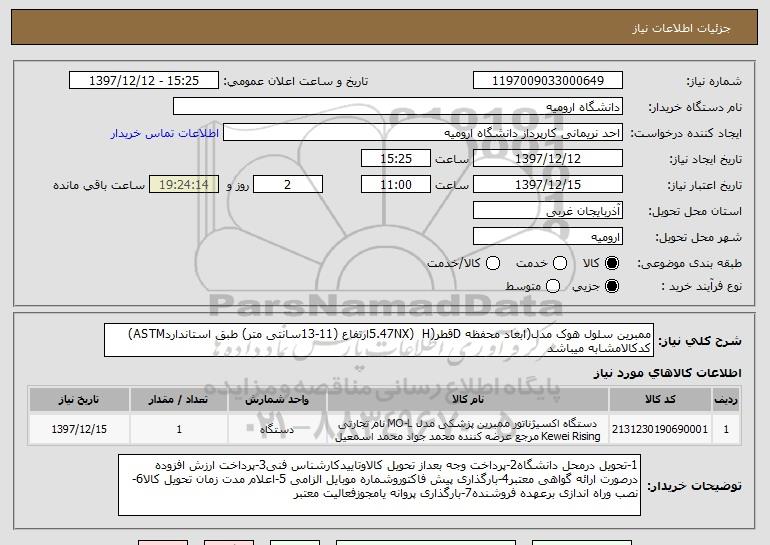Click the توضیحات خریدار label

tap(694, 486)
